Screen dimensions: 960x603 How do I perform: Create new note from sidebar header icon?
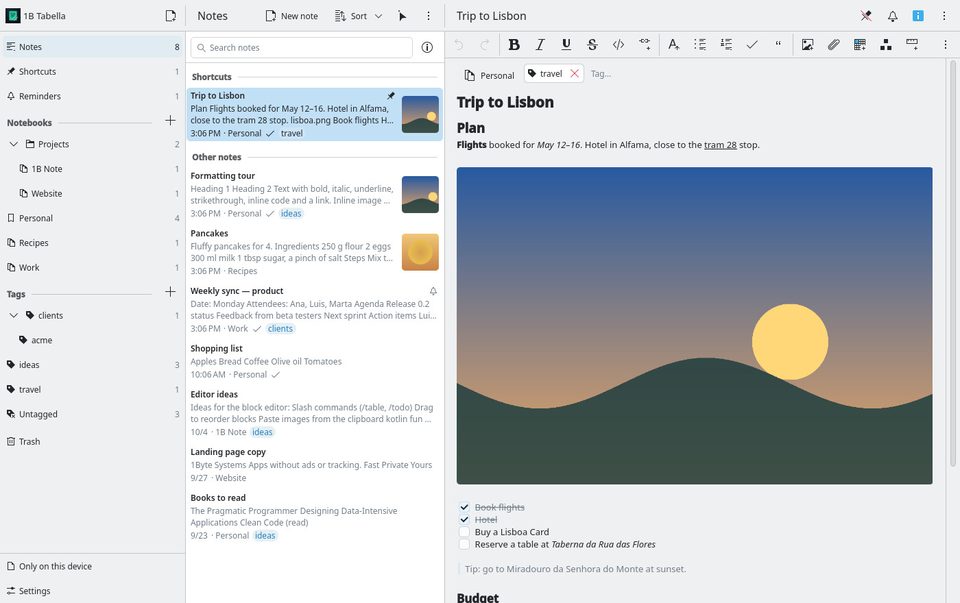tap(171, 16)
